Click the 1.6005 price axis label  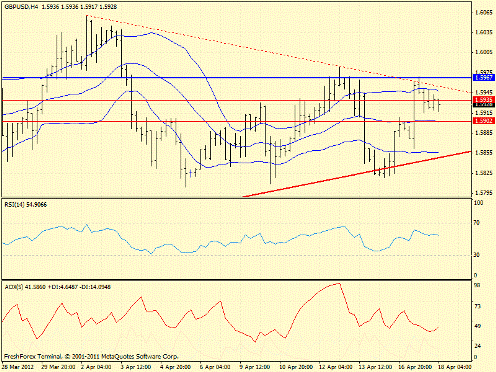[x=483, y=52]
